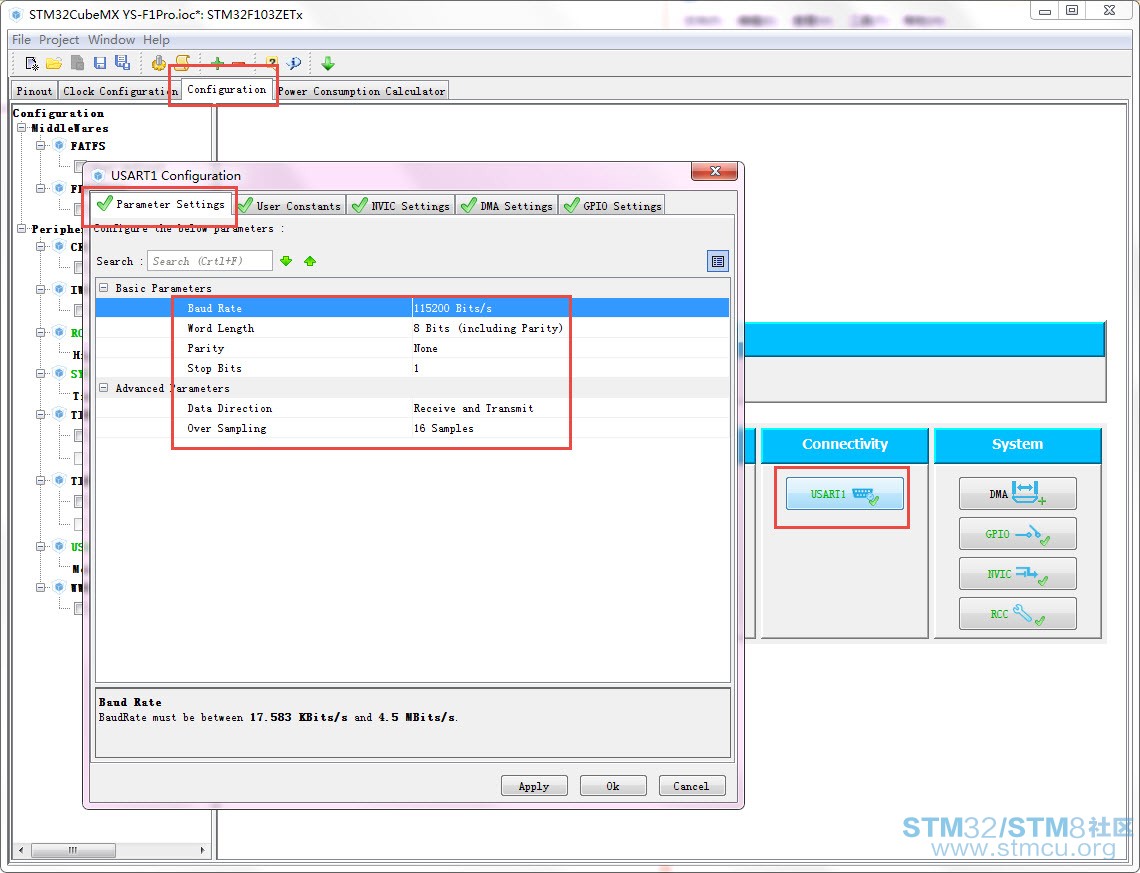Click the Generate Code gear icon
This screenshot has height=873, width=1140.
(158, 63)
